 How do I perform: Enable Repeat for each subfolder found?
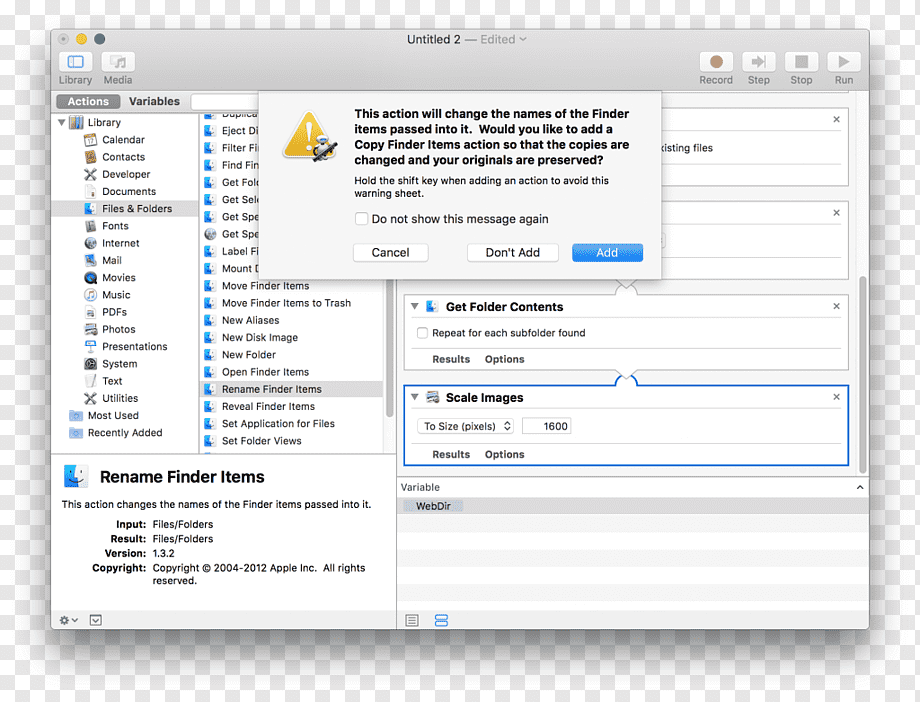point(422,333)
